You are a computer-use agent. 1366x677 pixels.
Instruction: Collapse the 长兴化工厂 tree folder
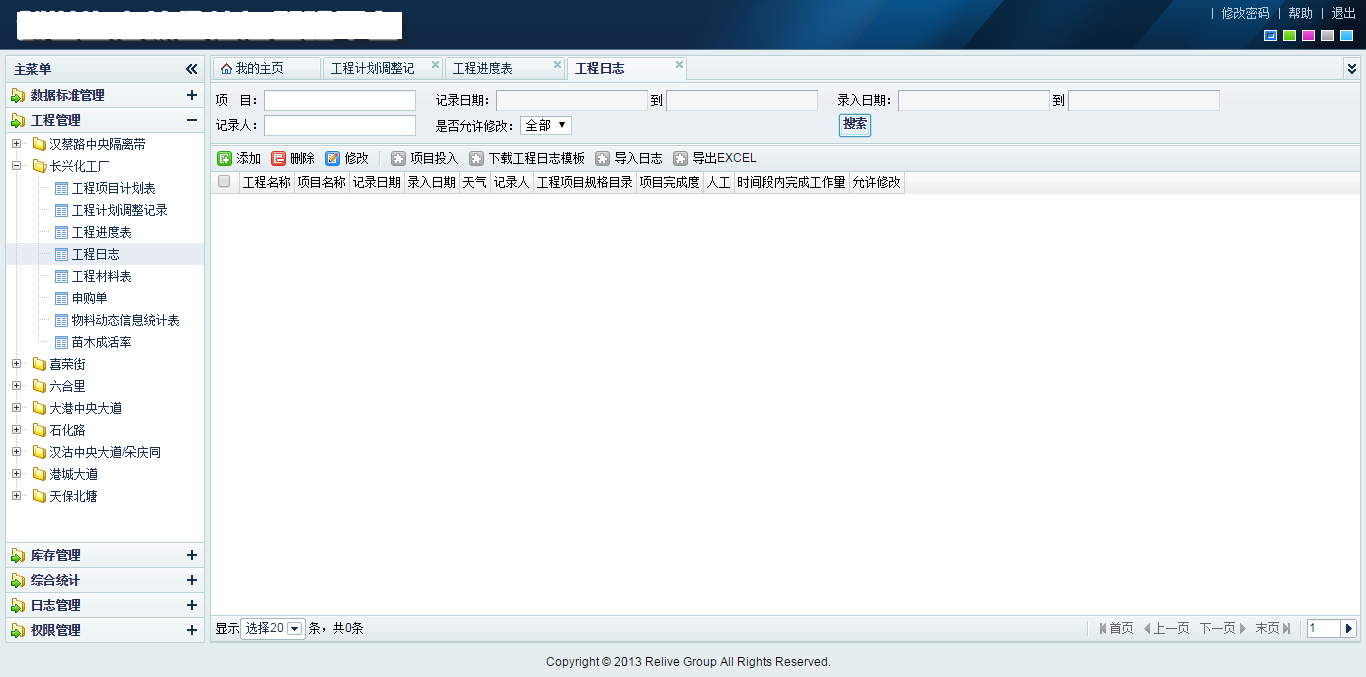coord(16,166)
